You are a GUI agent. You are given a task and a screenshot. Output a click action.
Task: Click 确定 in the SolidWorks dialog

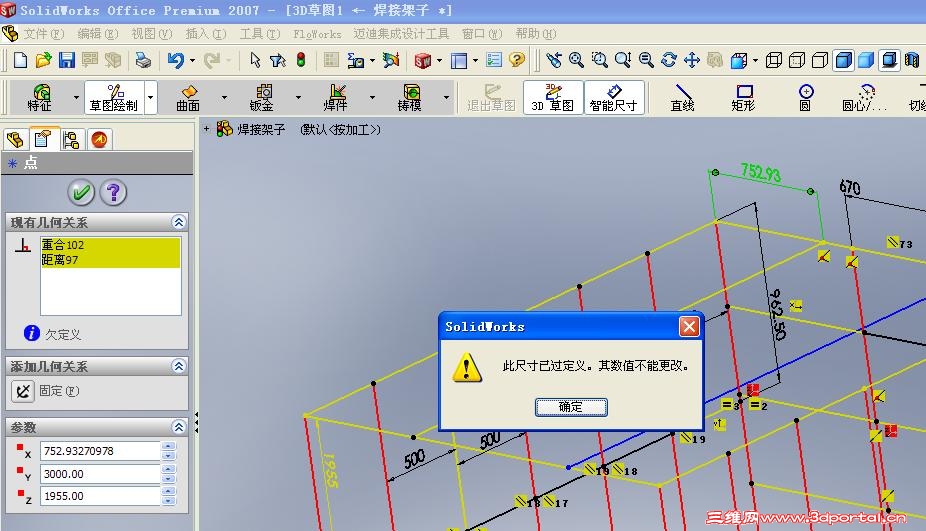tap(571, 407)
